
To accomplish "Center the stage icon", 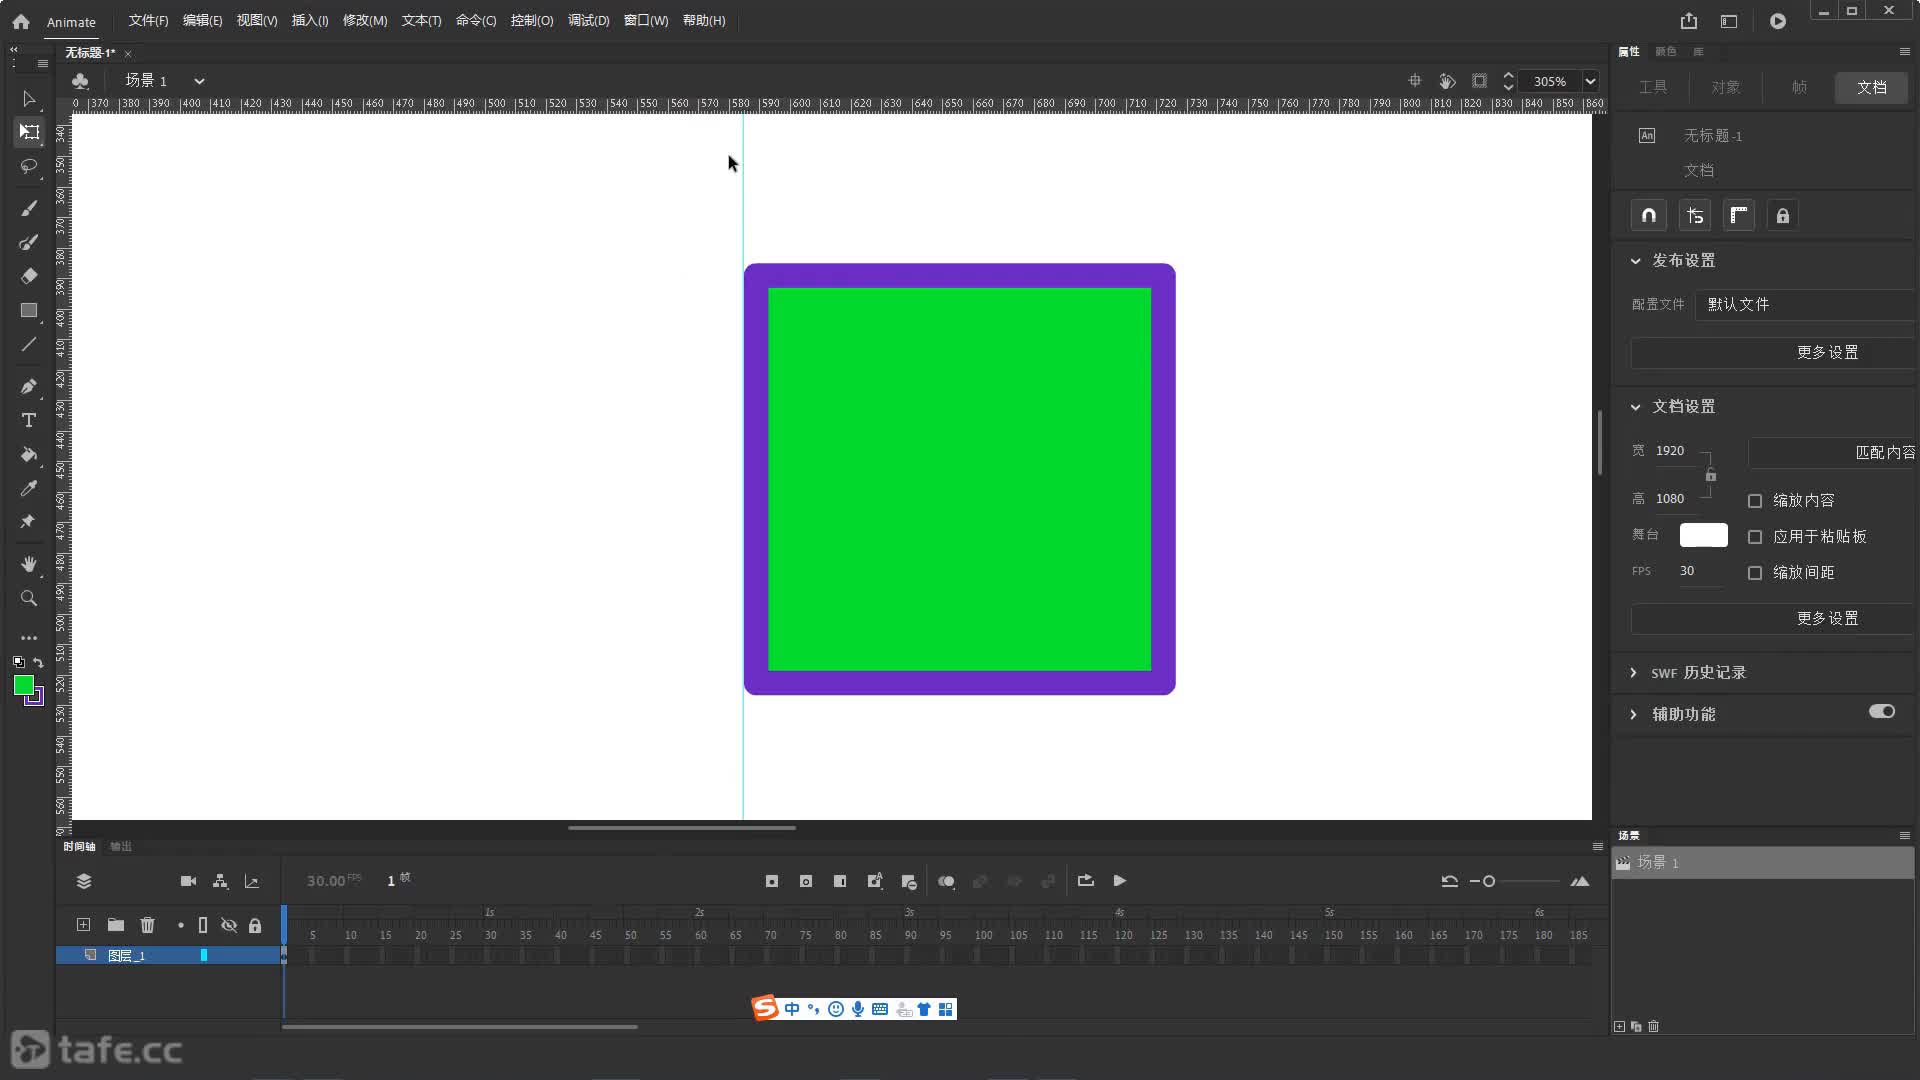I will (1414, 81).
